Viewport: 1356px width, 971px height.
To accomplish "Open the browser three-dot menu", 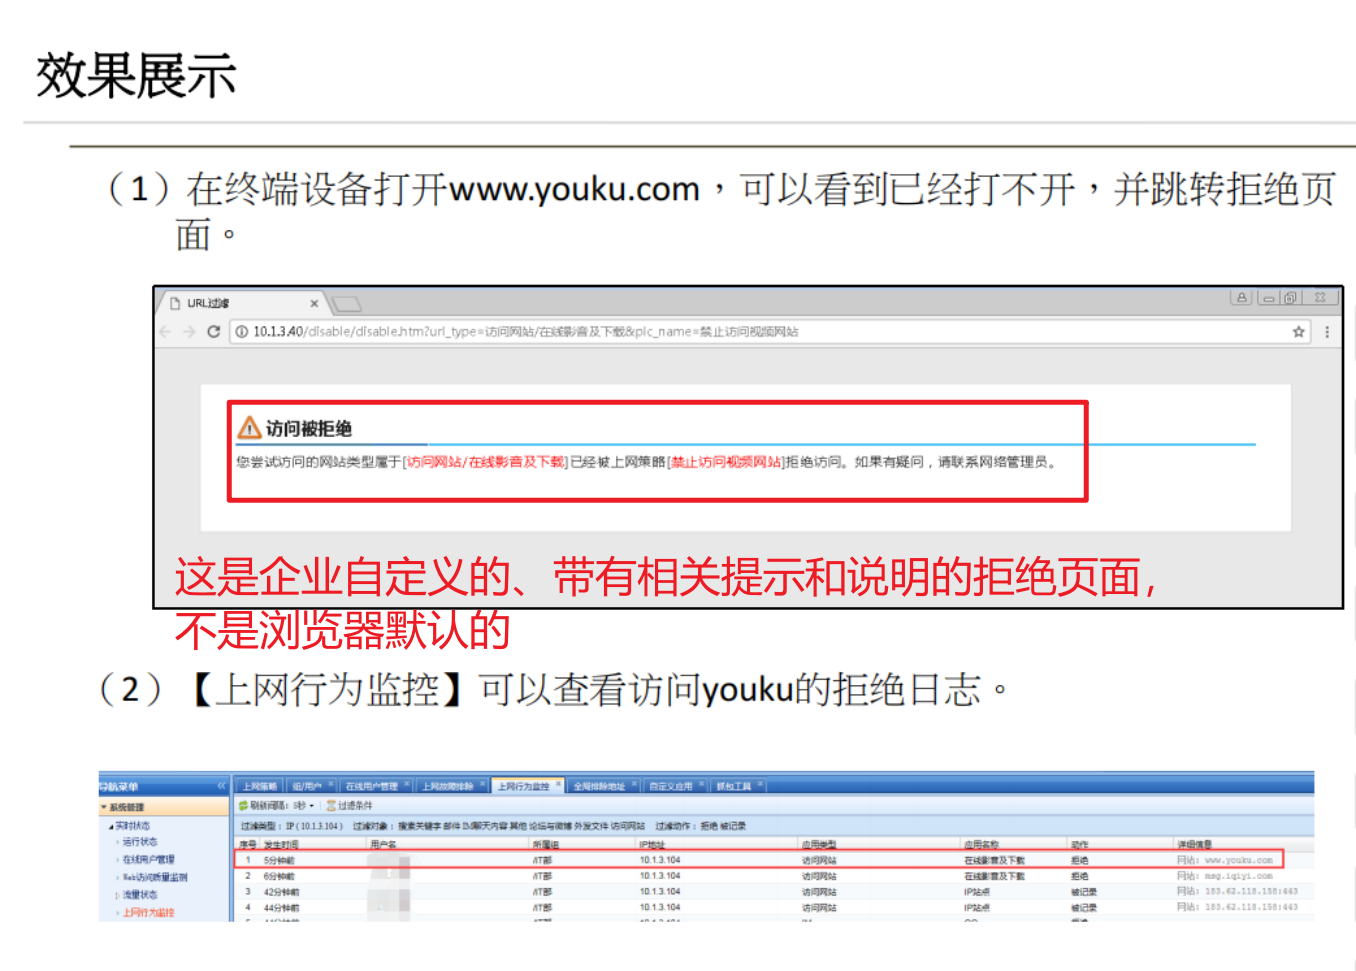I will [x=1327, y=332].
